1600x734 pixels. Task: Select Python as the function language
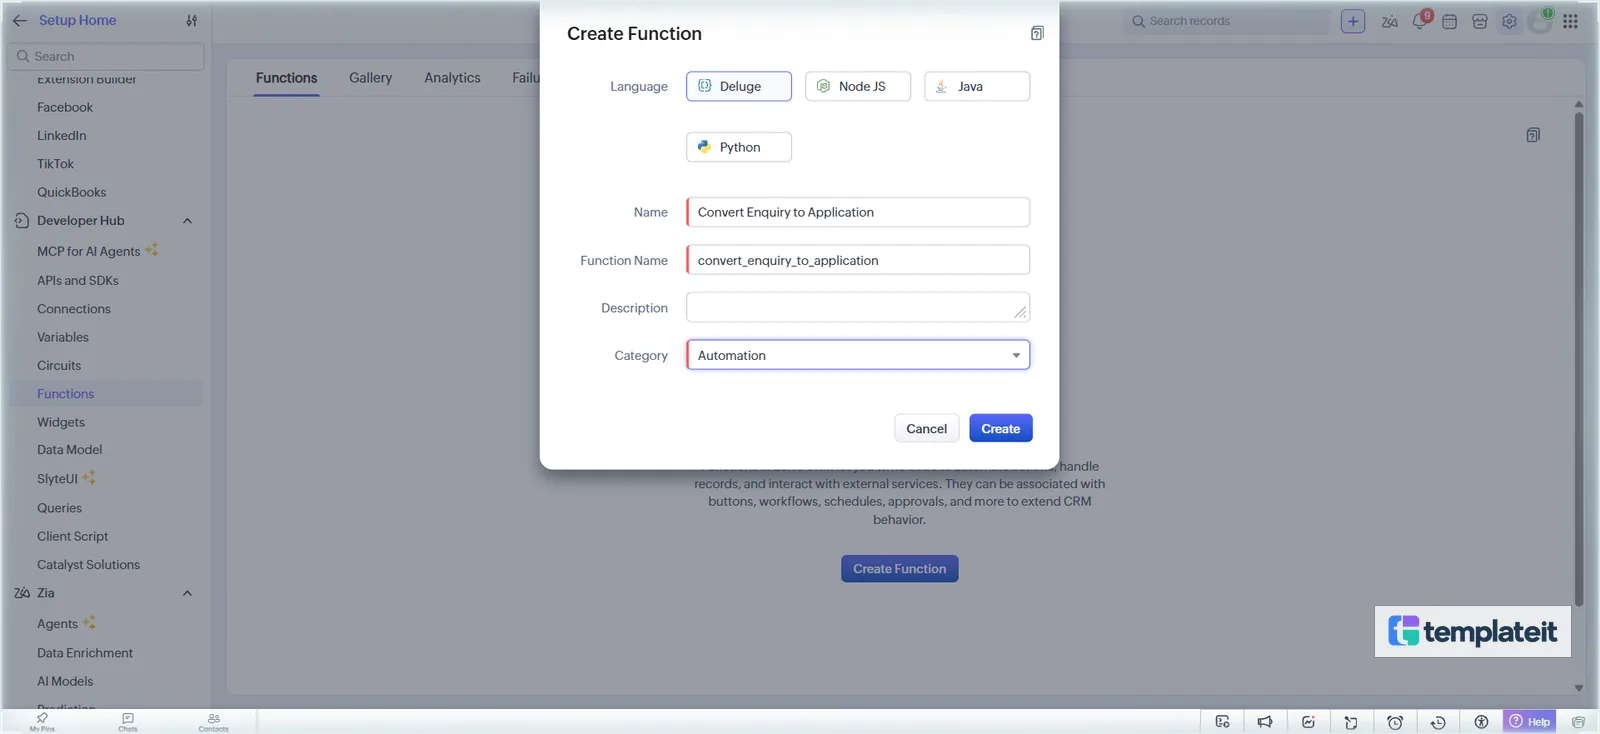click(x=739, y=147)
